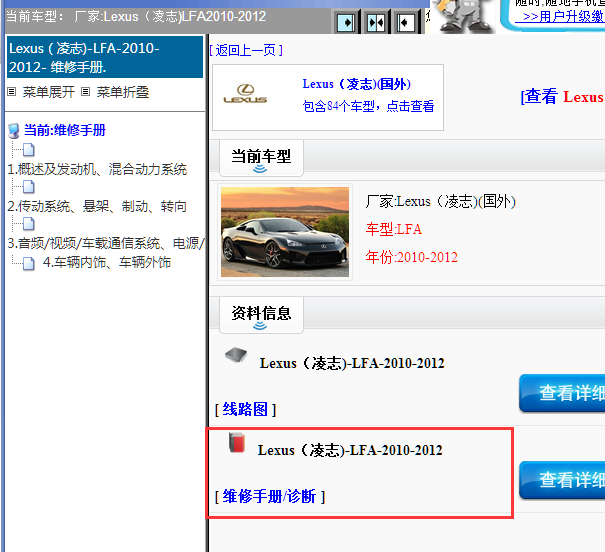This screenshot has height=552, width=605.
Task: Click Lexus title above 维修手册/诊断 link
Action: [350, 450]
